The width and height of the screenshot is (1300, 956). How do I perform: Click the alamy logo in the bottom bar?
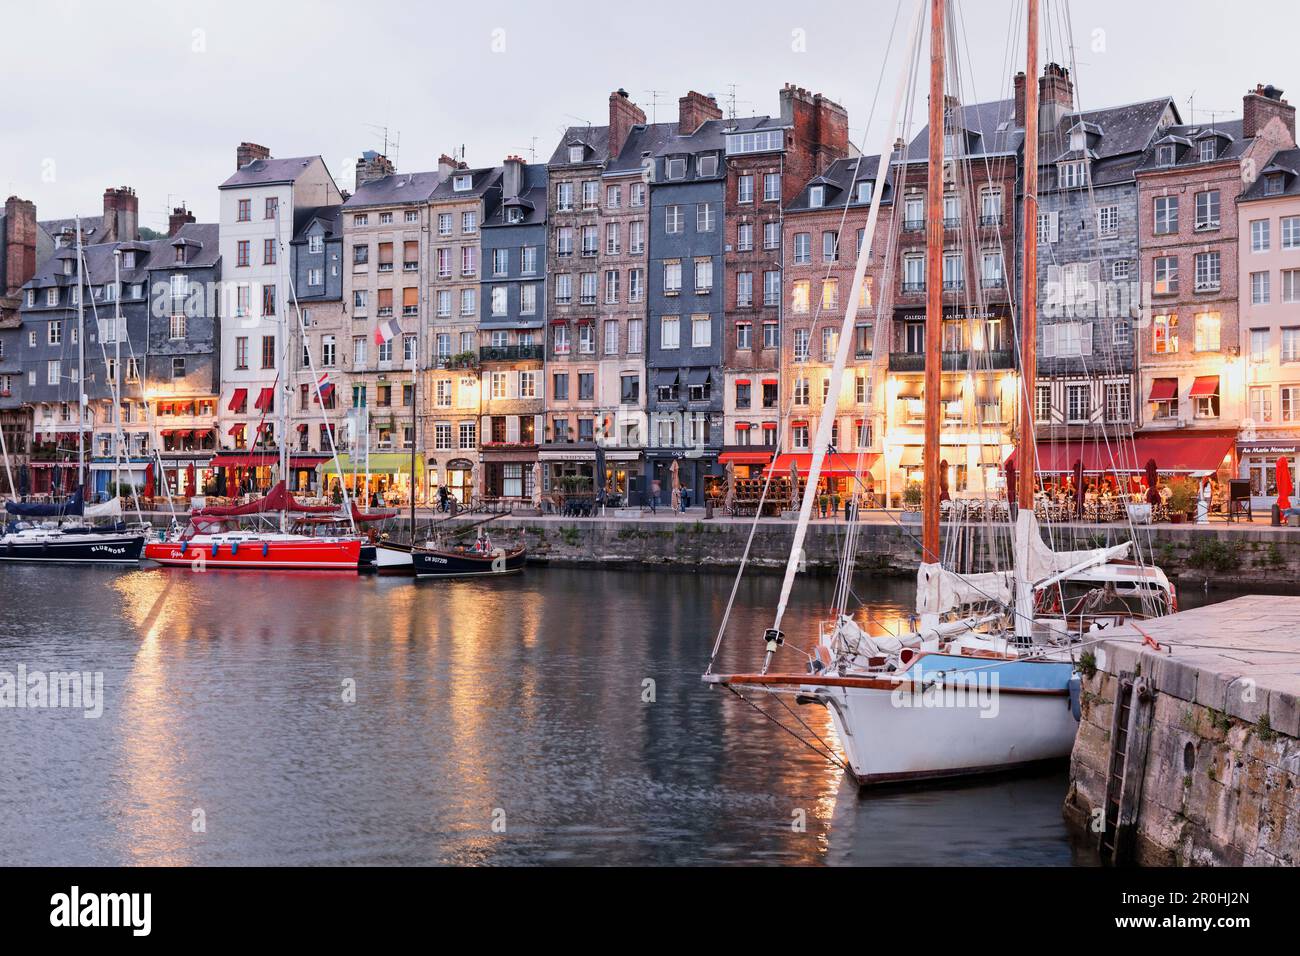[x=101, y=911]
